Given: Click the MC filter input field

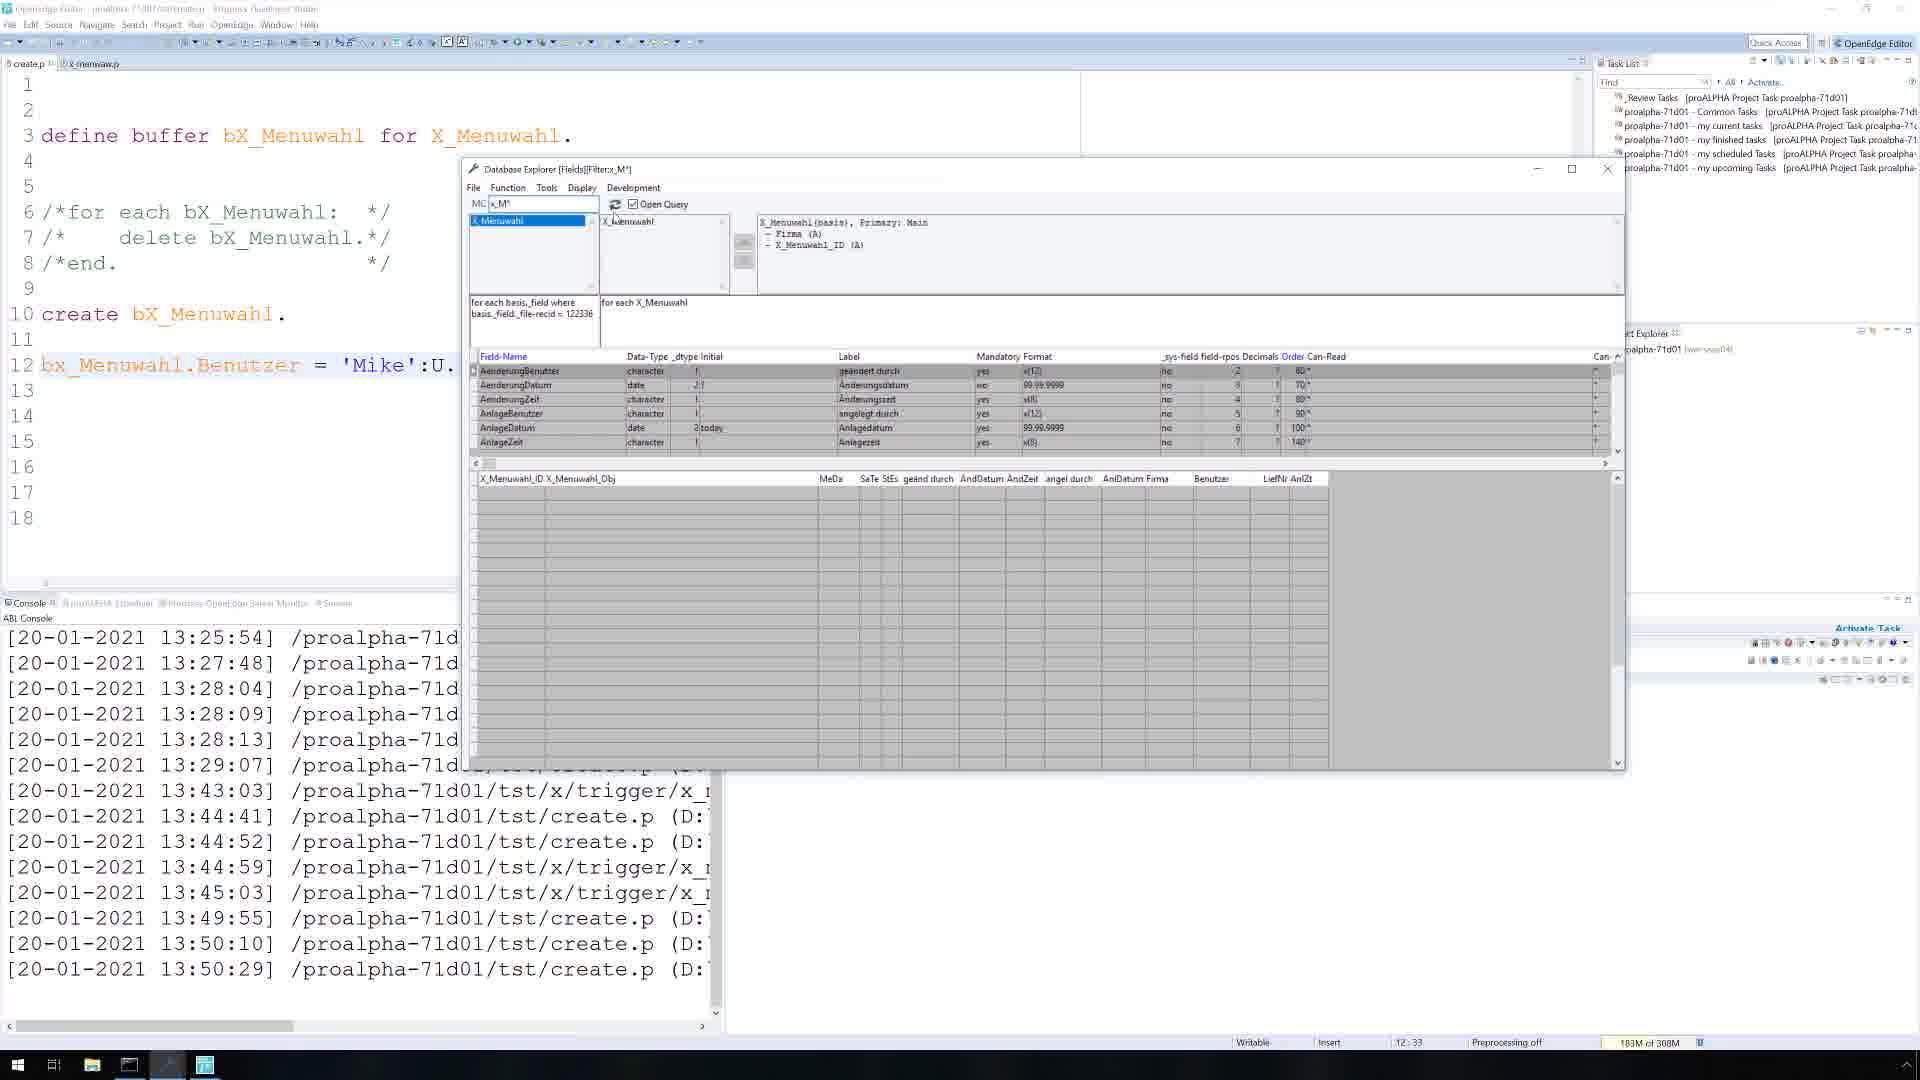Looking at the screenshot, I should point(541,204).
